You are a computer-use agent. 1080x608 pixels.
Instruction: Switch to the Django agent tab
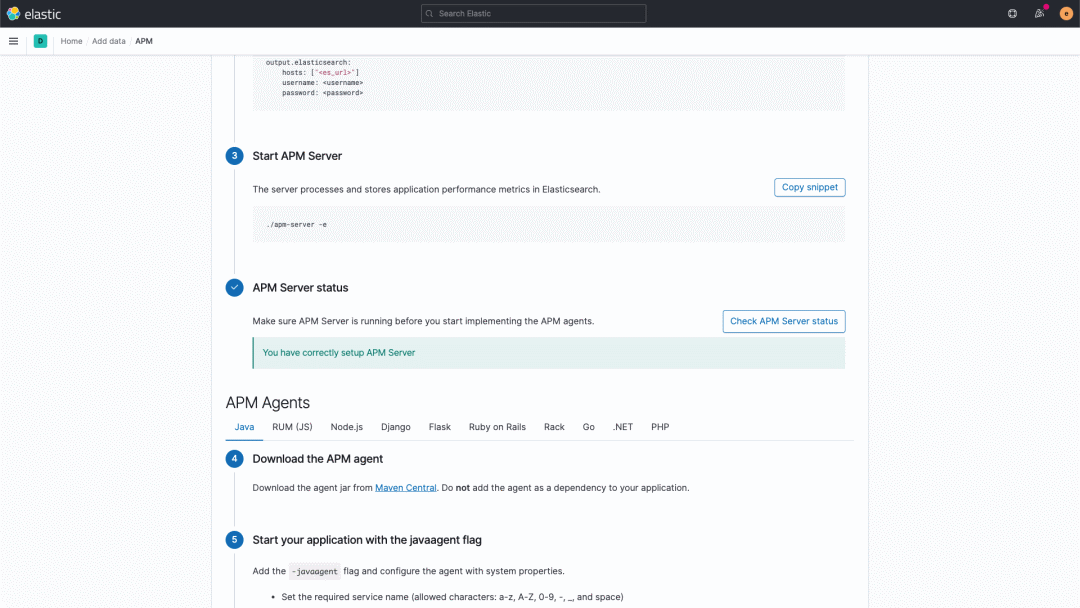tap(395, 426)
